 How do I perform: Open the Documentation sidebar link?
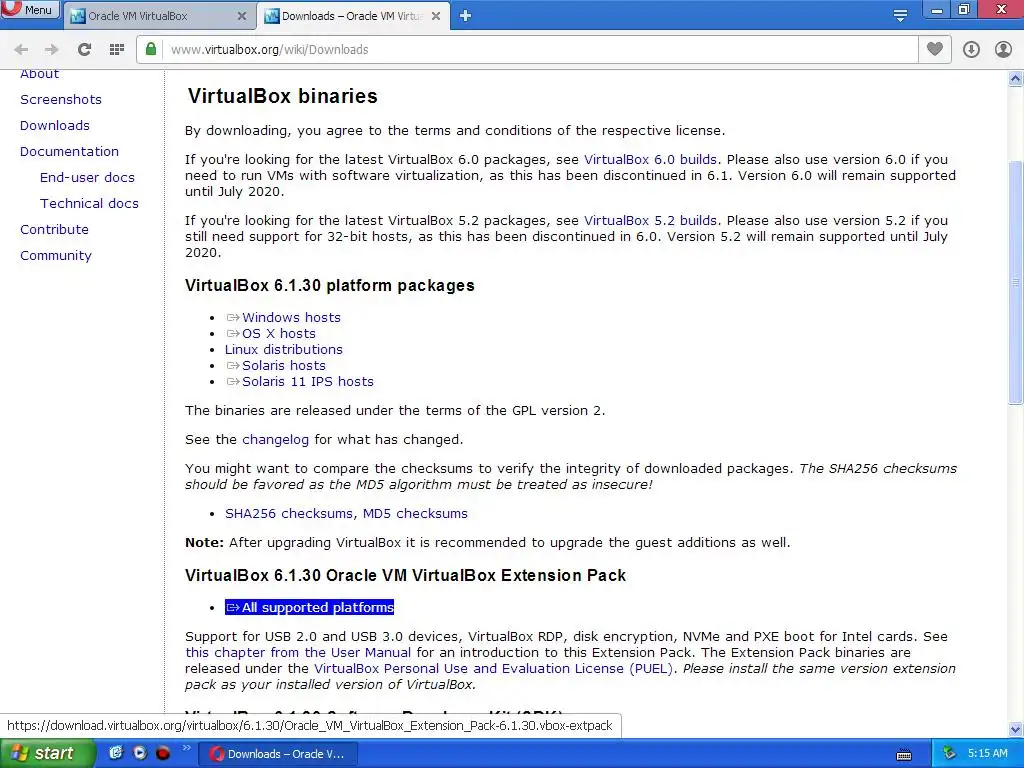[x=69, y=152]
